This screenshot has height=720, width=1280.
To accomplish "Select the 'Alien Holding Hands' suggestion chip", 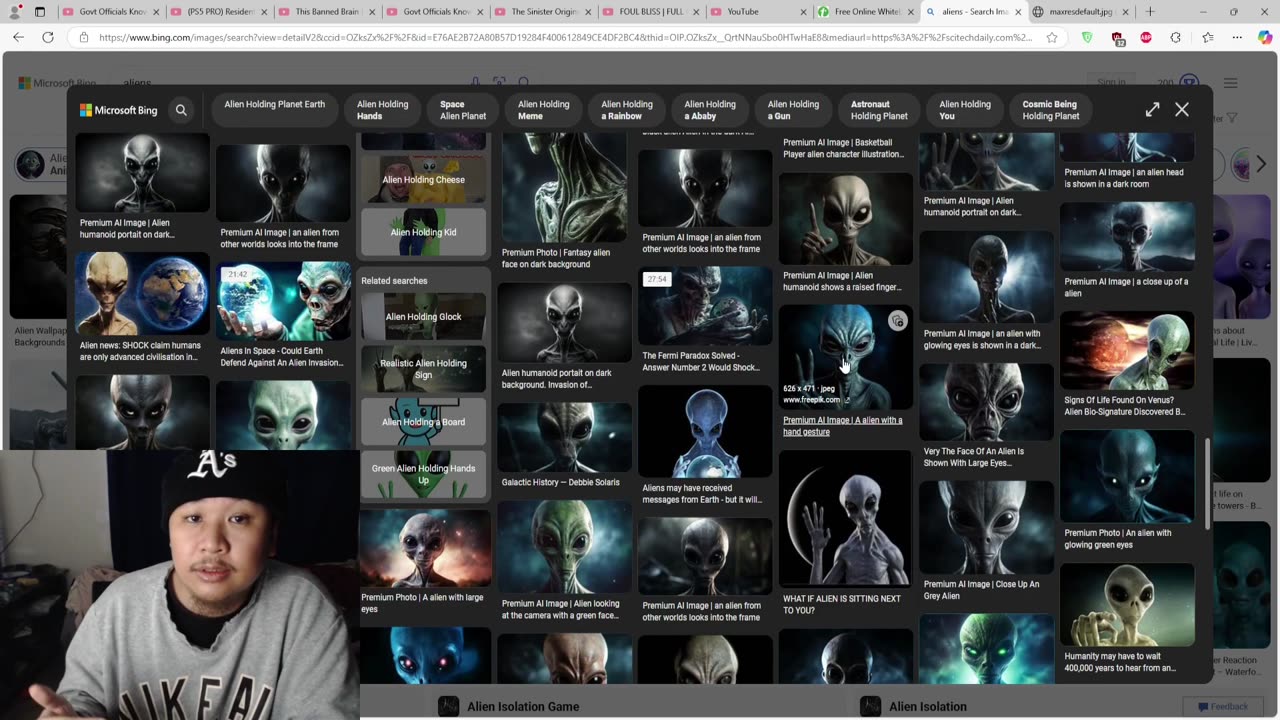I will pos(383,110).
